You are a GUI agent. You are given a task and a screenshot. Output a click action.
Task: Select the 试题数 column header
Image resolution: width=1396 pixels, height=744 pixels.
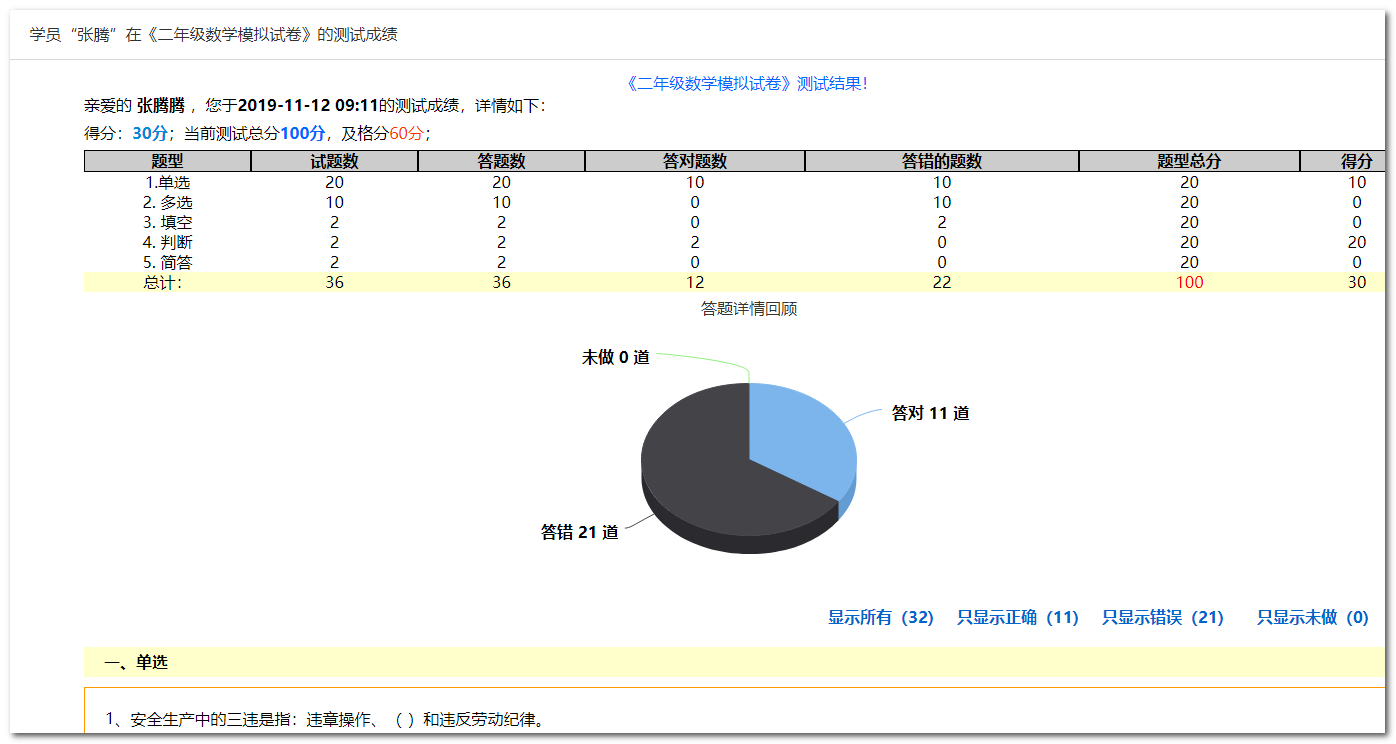point(334,161)
